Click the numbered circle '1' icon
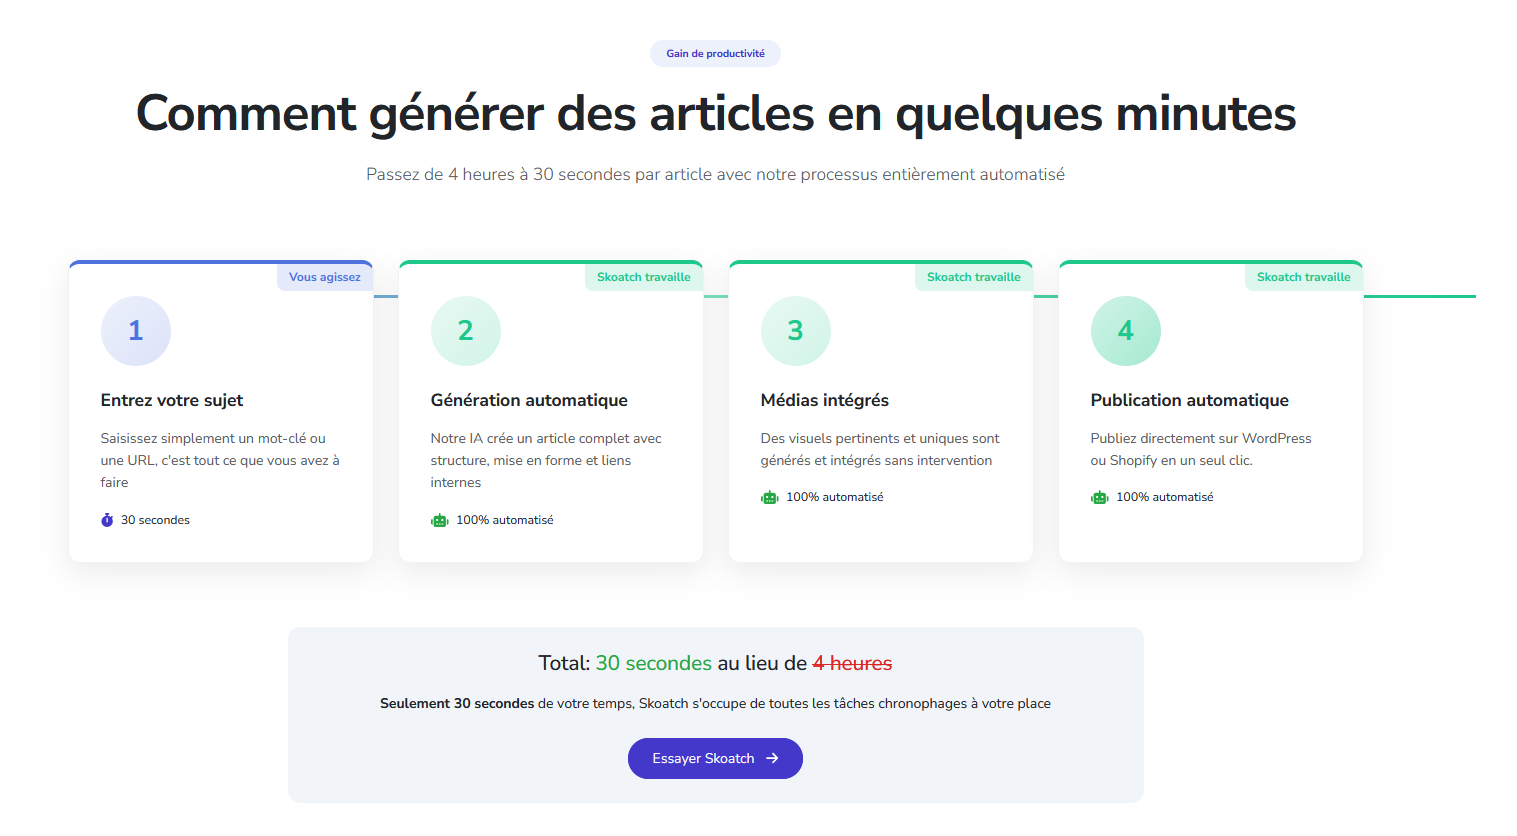The width and height of the screenshot is (1517, 836). (x=135, y=330)
